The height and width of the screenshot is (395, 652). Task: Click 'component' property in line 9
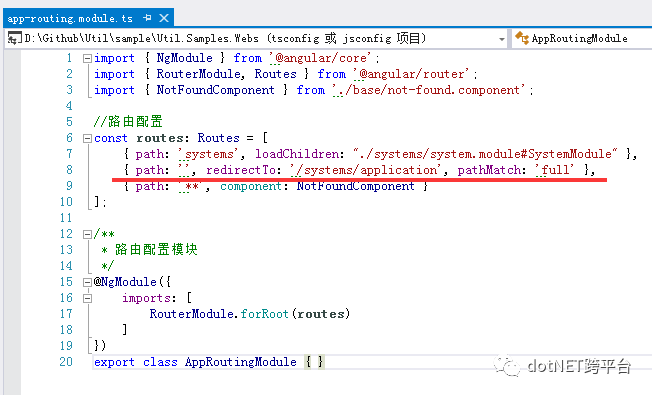[251, 186]
